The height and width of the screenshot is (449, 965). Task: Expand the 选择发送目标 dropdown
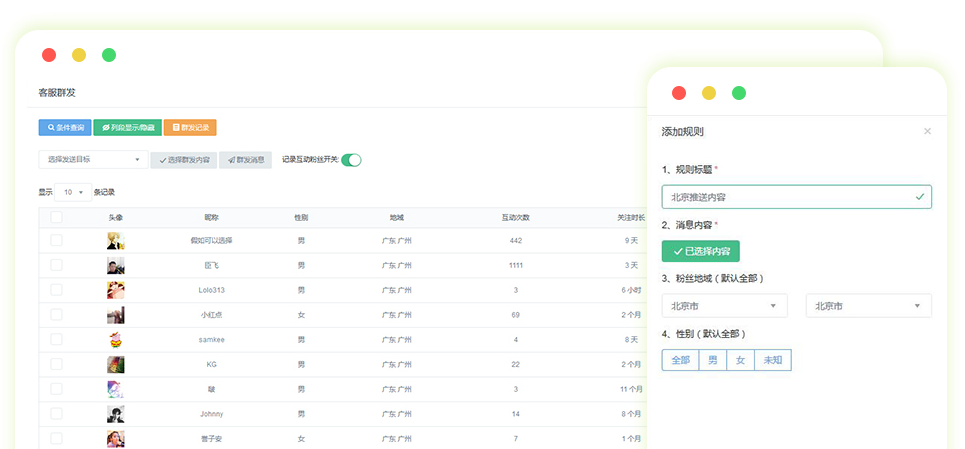[x=93, y=159]
